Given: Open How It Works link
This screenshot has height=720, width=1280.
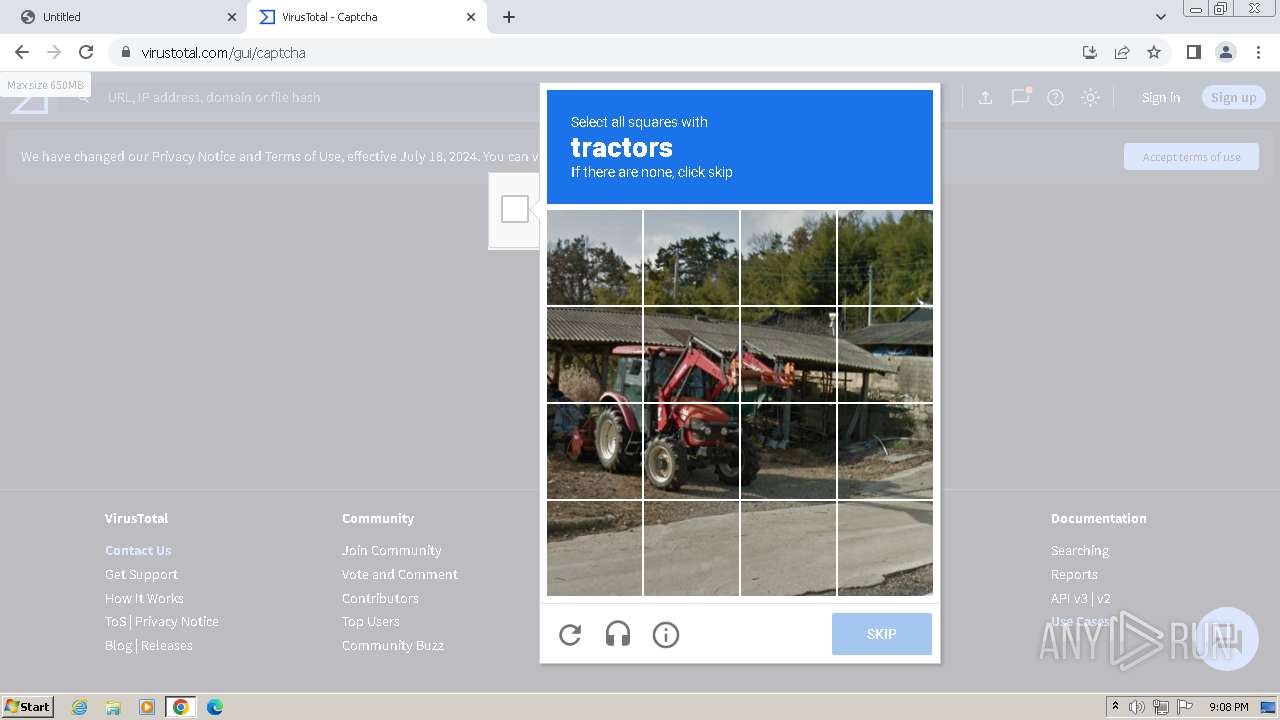Looking at the screenshot, I should click(144, 598).
